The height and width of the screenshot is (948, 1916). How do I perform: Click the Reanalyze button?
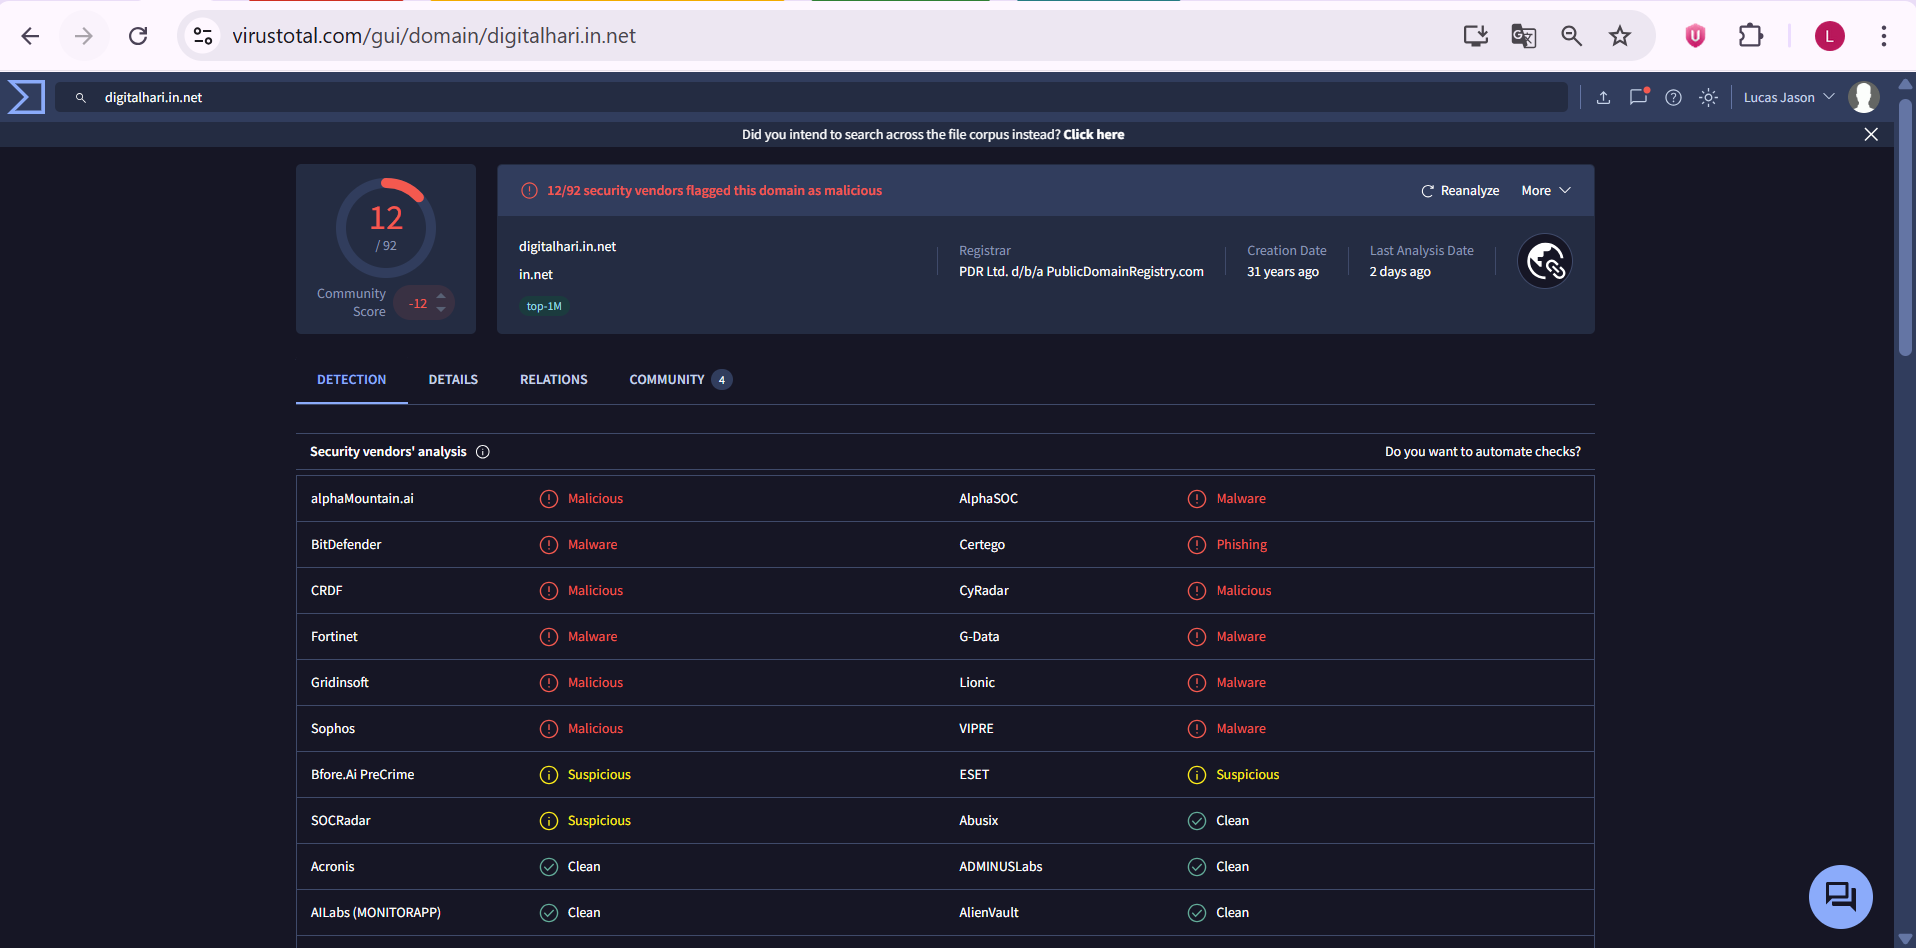[x=1460, y=191]
